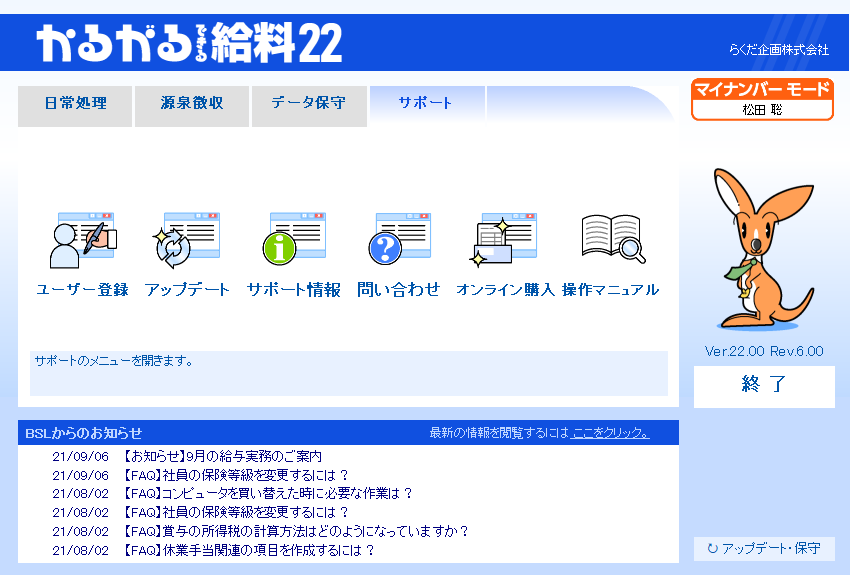Open the オンライン購入 icon
Image resolution: width=850 pixels, height=575 pixels.
point(504,240)
